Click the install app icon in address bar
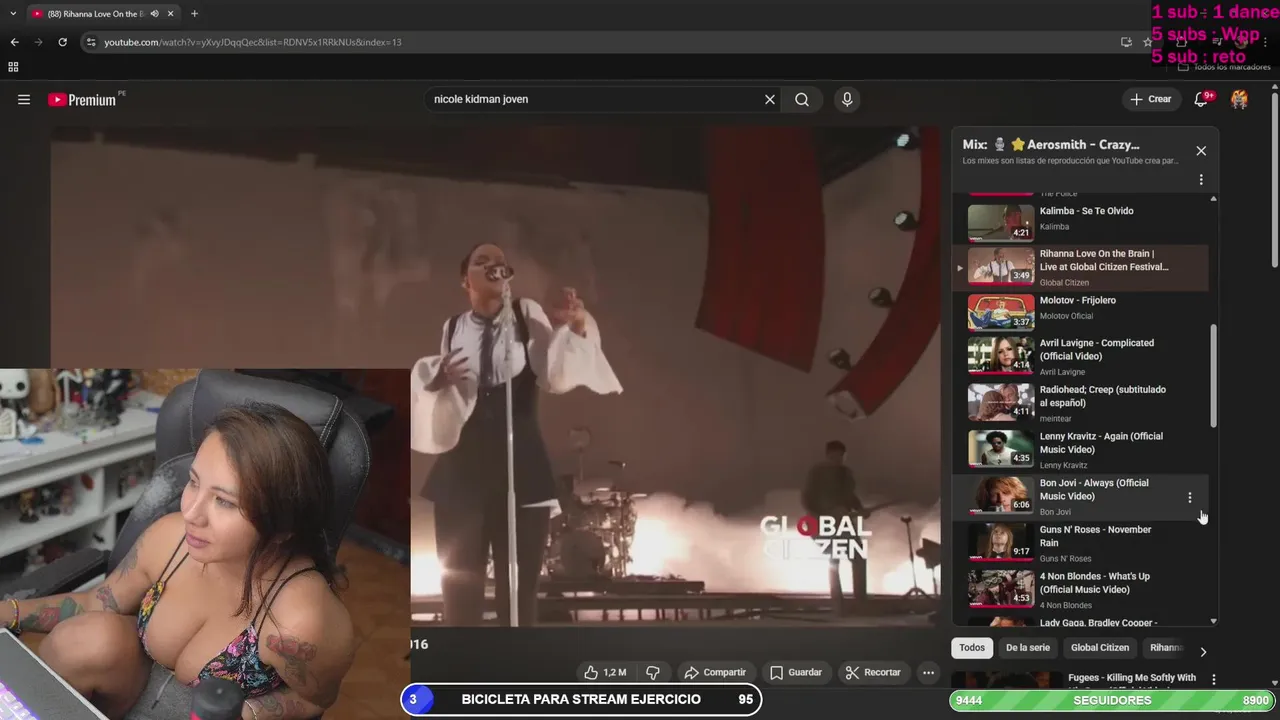 pos(1126,42)
